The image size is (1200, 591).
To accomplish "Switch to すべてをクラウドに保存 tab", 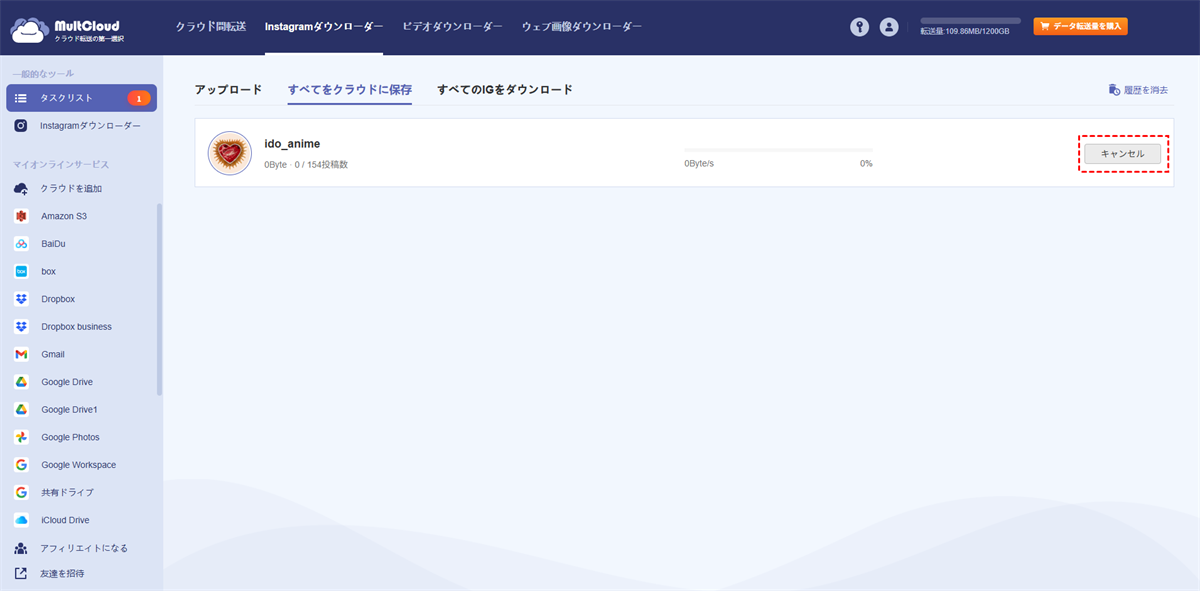I will tap(350, 90).
